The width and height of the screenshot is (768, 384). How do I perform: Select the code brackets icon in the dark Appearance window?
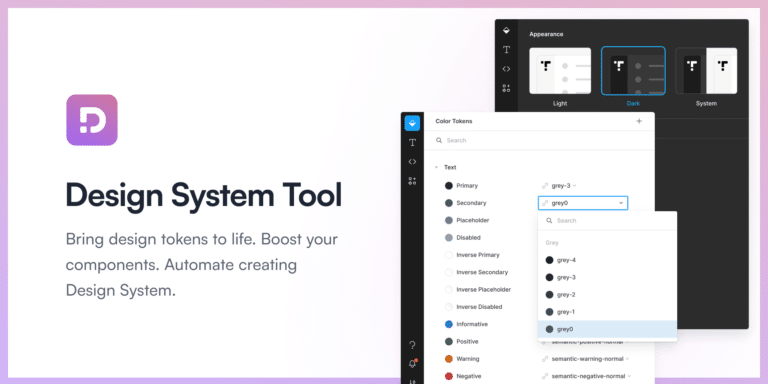pyautogui.click(x=506, y=69)
